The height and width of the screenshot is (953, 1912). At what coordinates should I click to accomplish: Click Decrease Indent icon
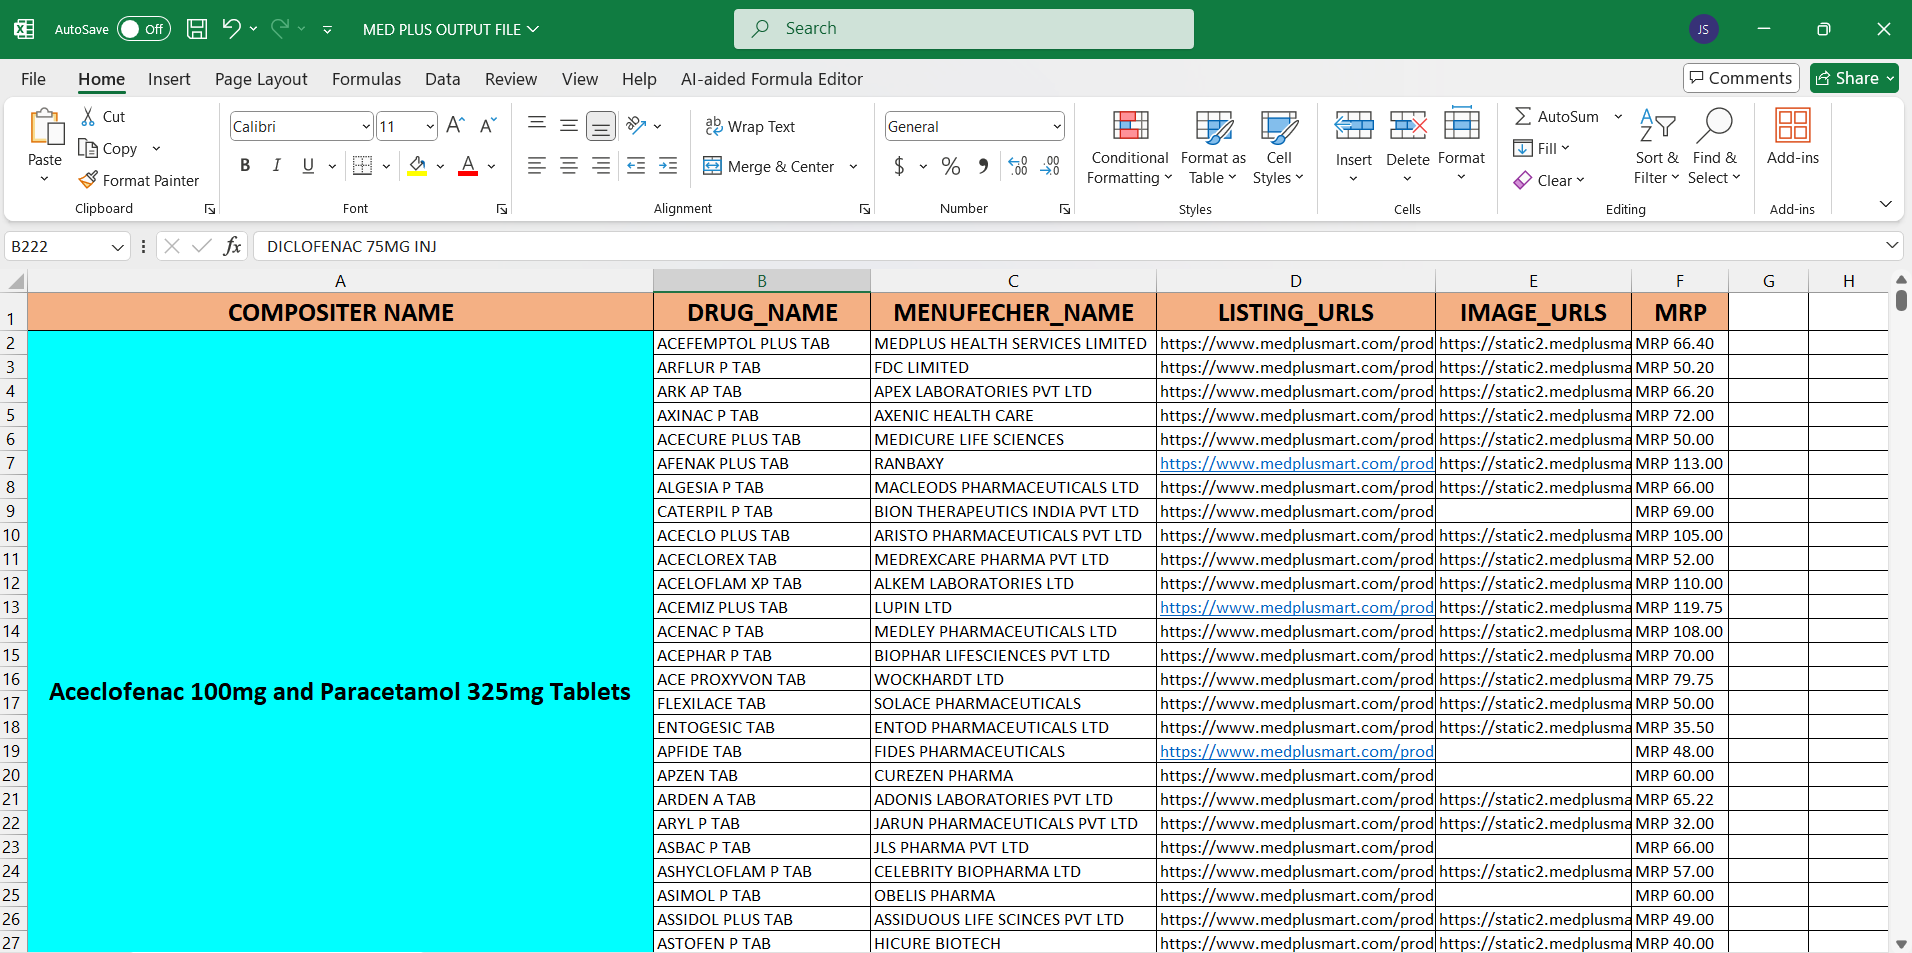pos(636,166)
